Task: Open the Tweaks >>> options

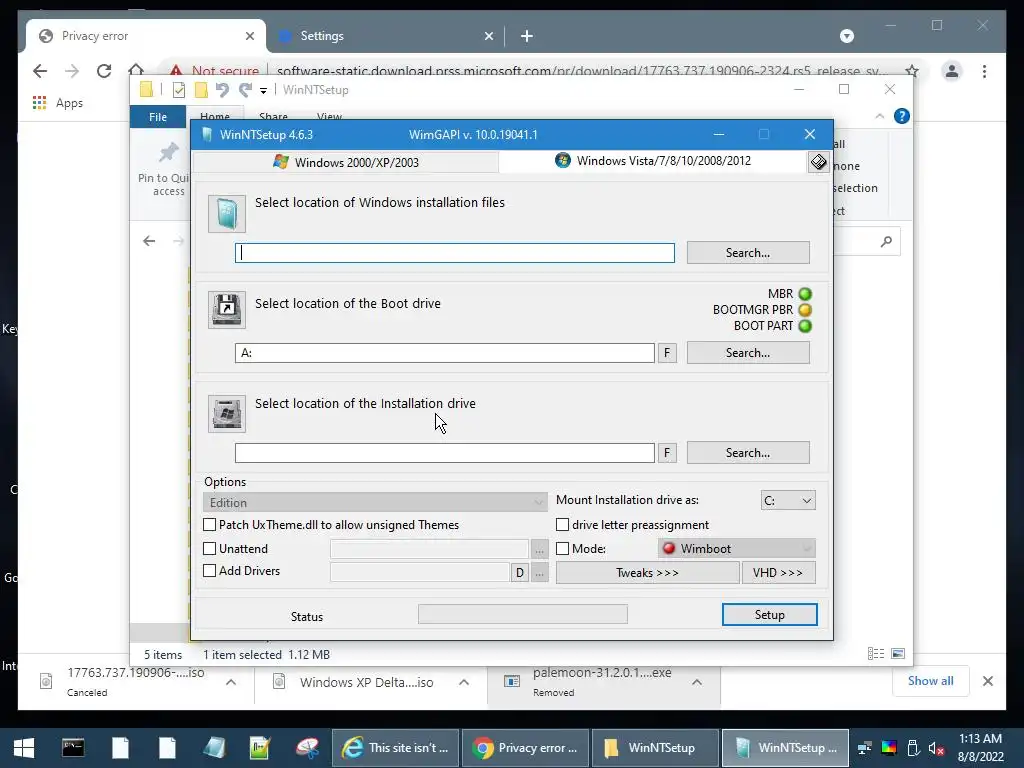Action: tap(647, 573)
